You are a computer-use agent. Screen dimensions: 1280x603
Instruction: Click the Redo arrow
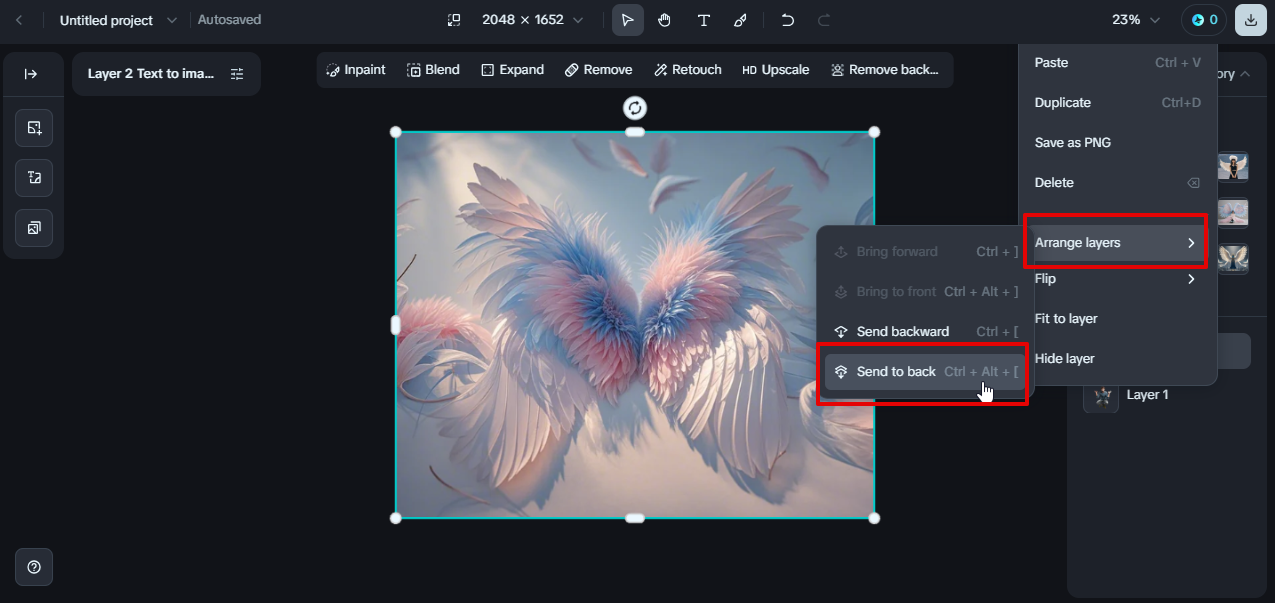[824, 20]
